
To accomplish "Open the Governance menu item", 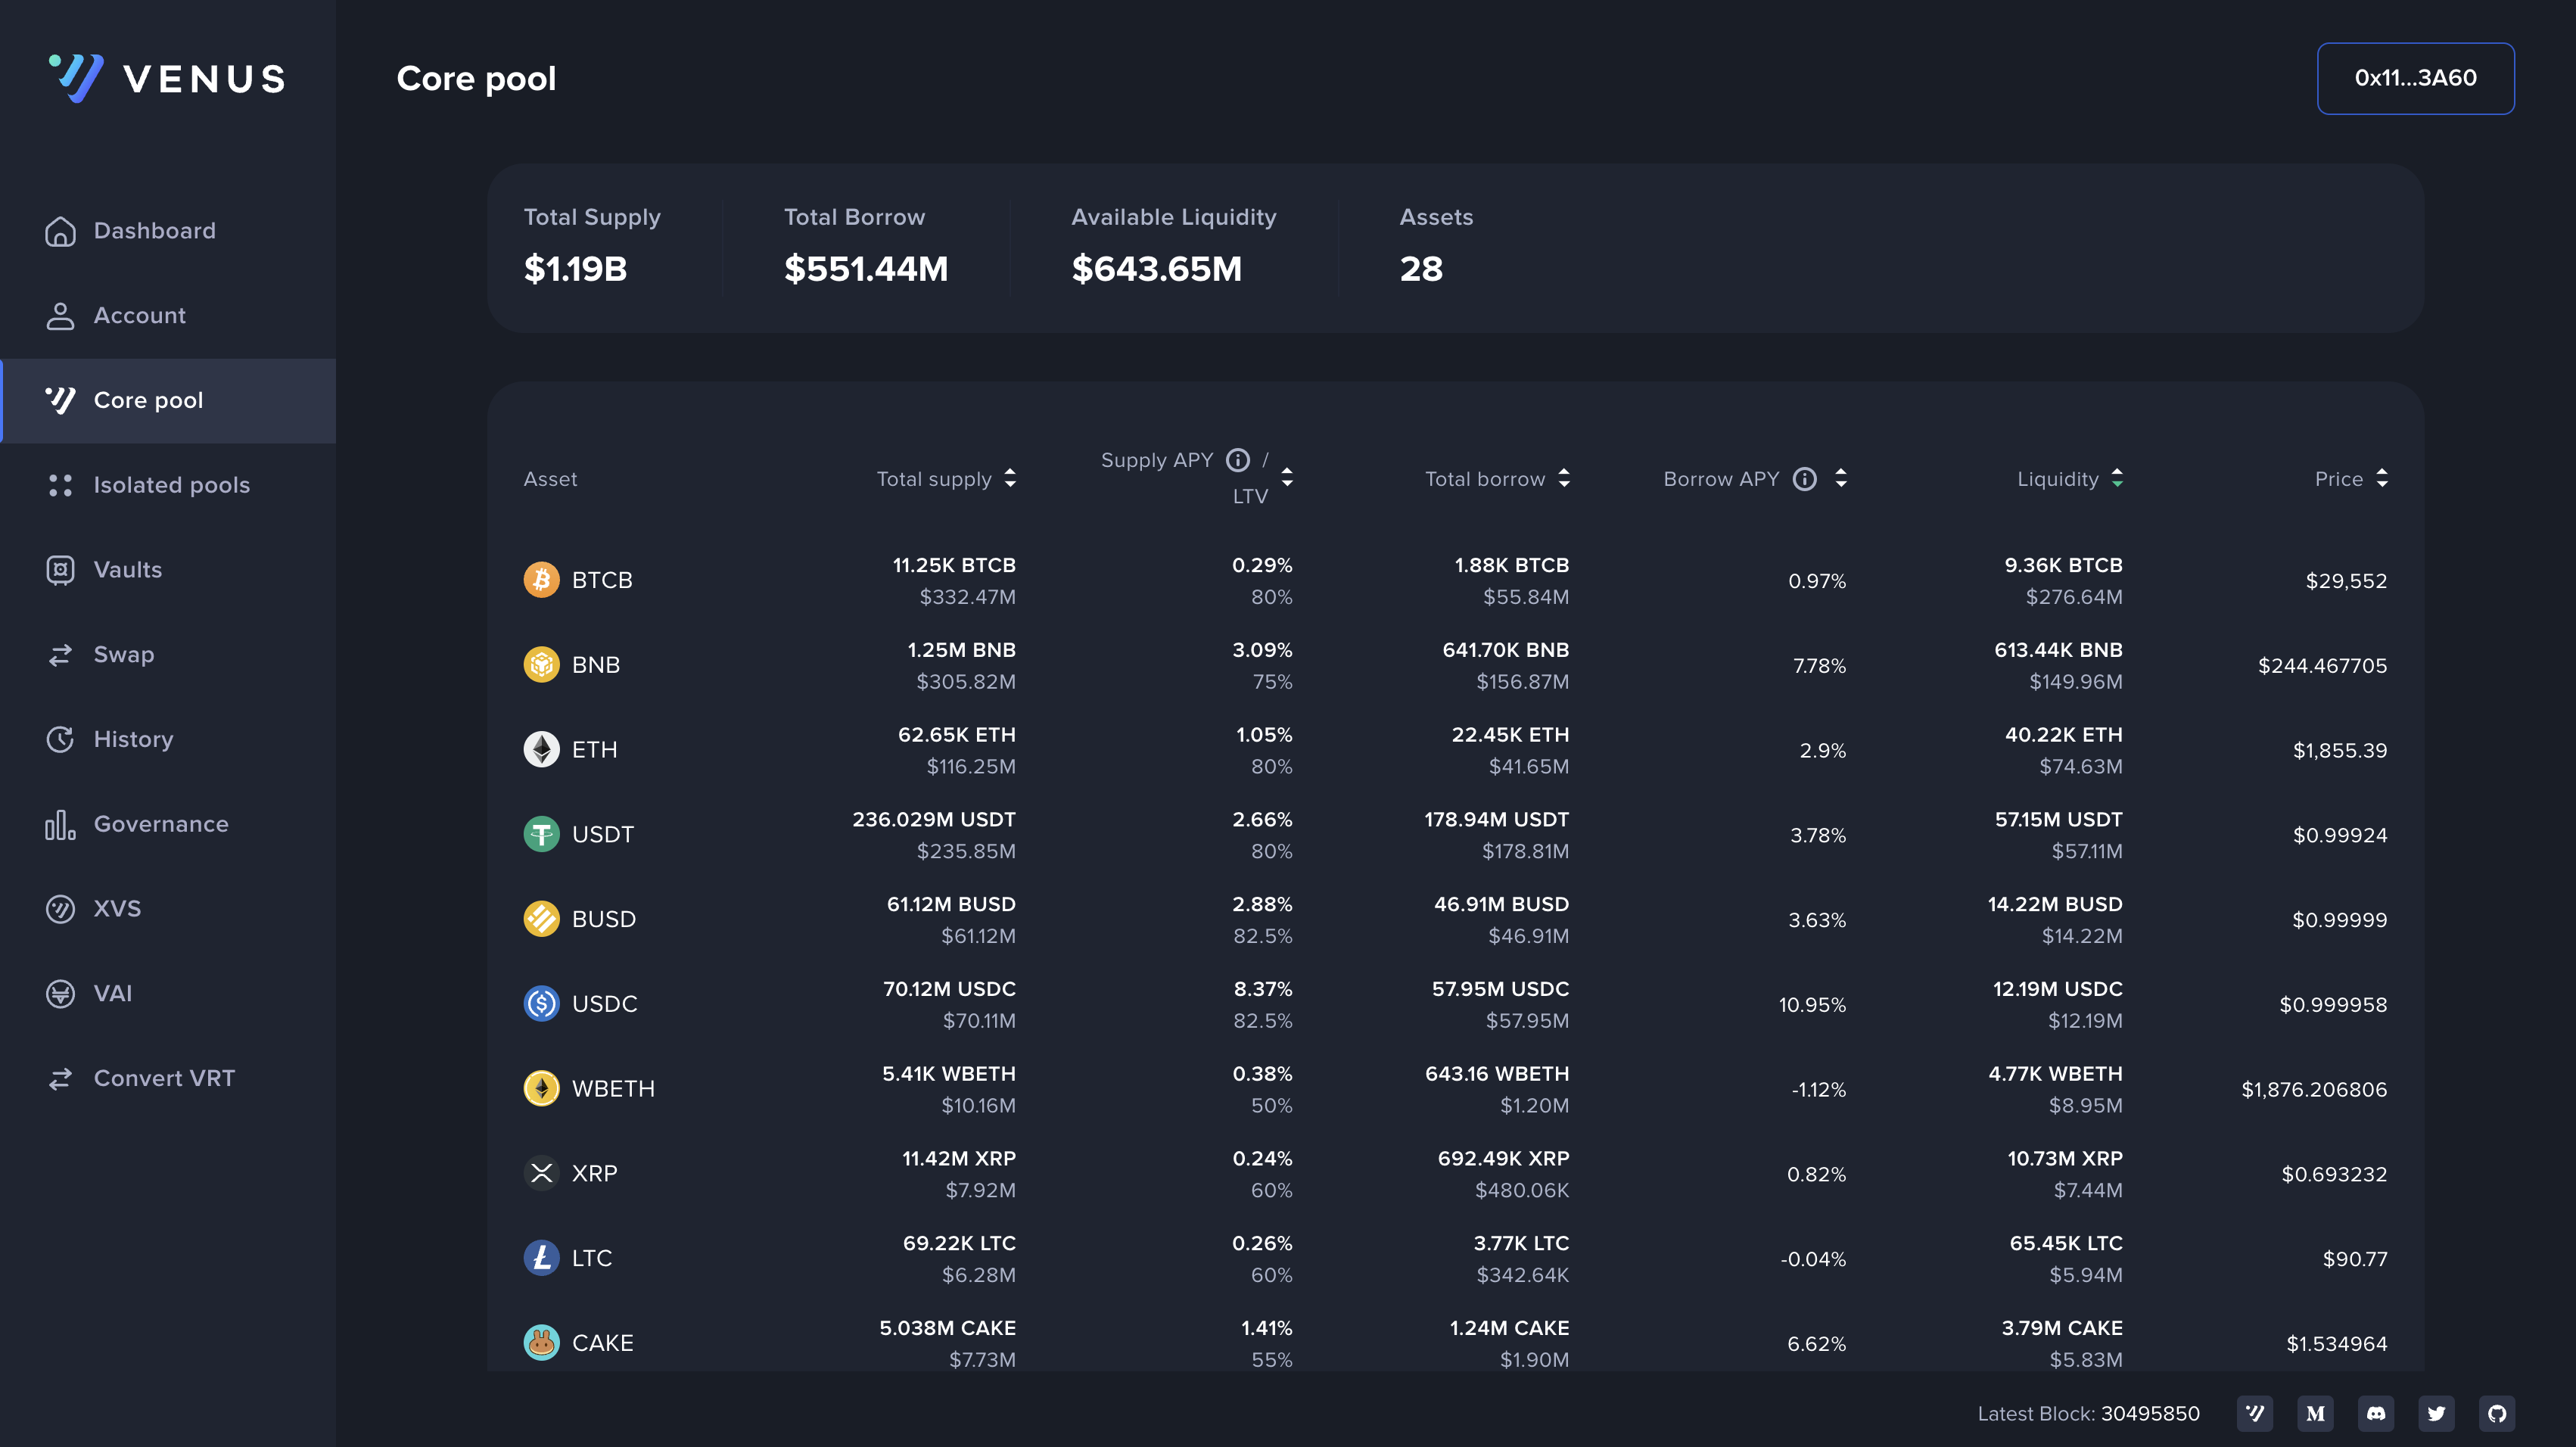I will [160, 824].
